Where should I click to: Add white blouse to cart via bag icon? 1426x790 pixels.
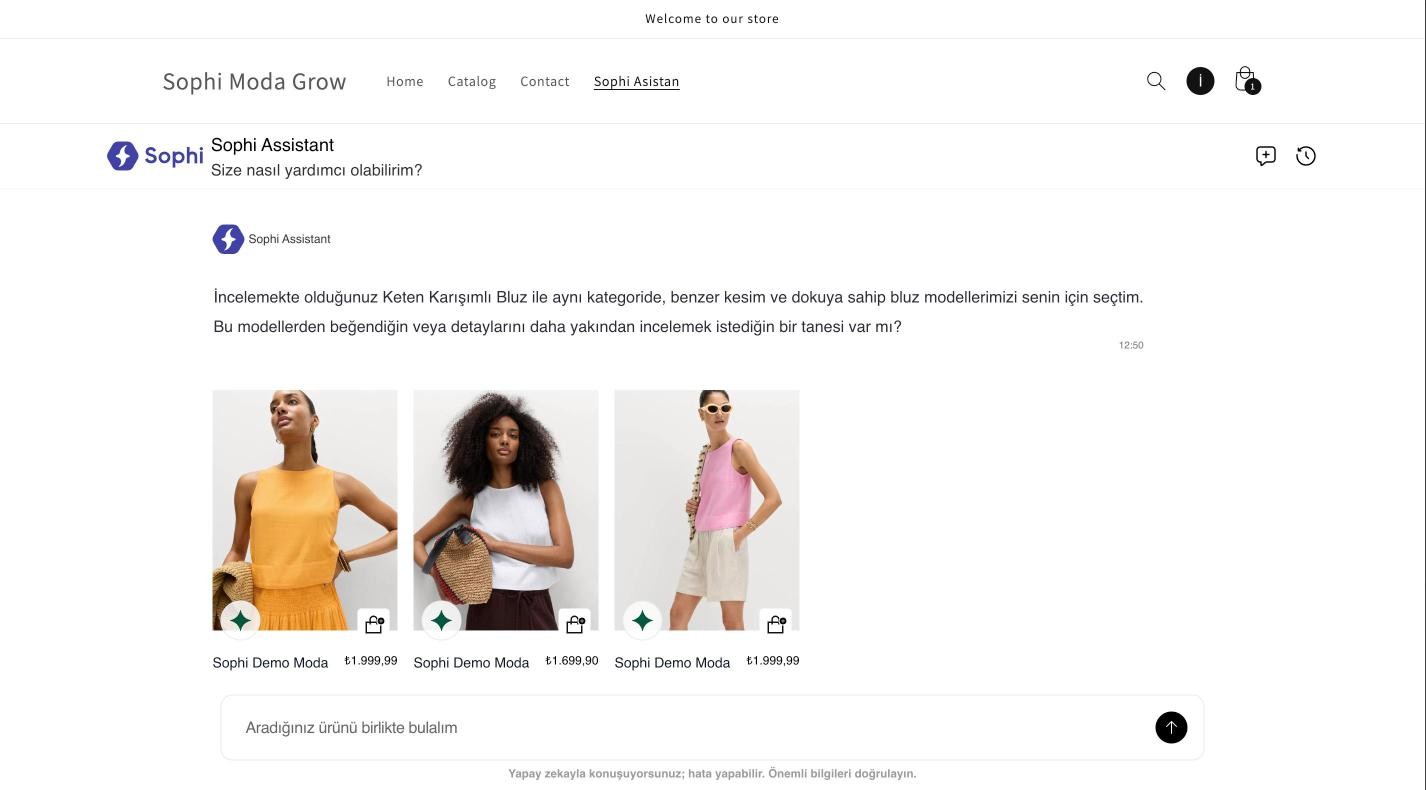pos(575,624)
